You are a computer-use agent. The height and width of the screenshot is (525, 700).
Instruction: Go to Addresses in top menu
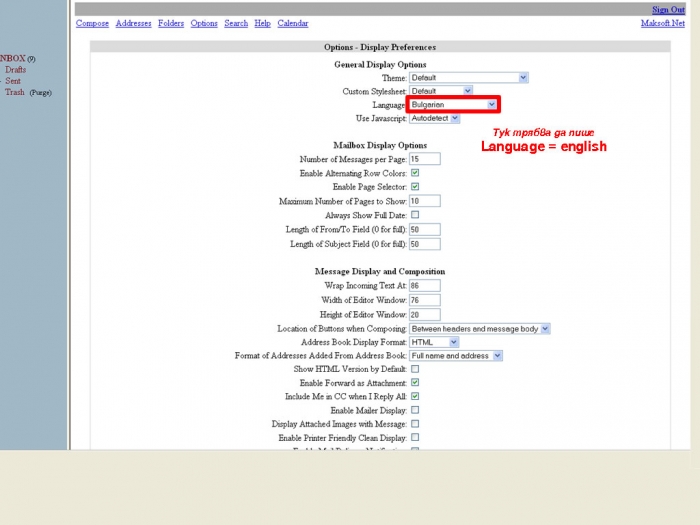[131, 23]
